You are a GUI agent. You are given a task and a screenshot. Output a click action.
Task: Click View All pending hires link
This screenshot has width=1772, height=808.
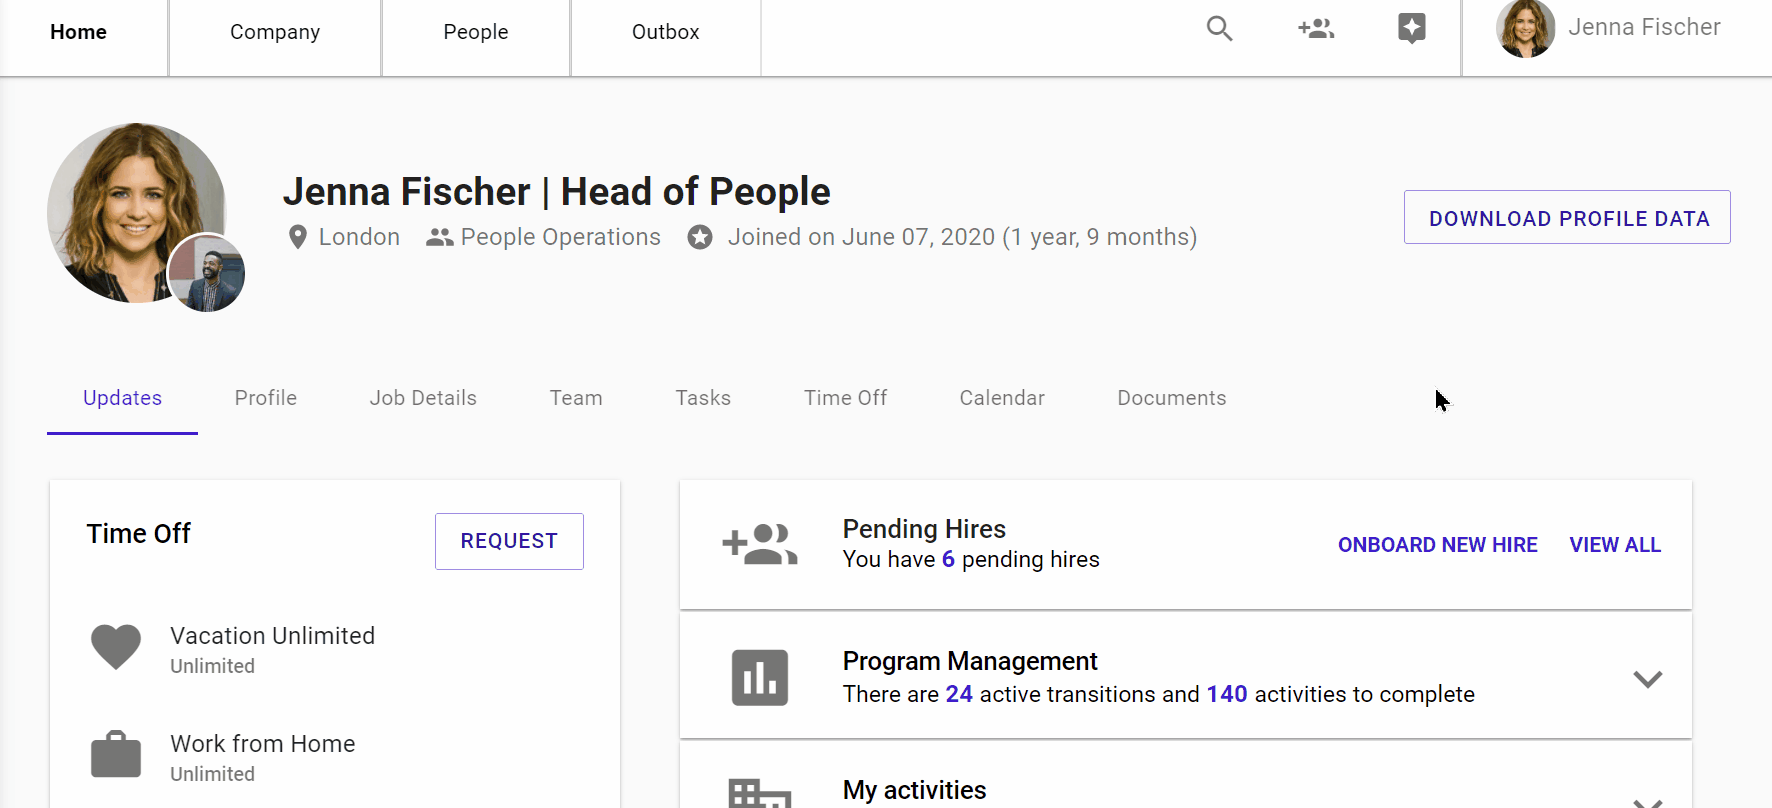(1615, 545)
